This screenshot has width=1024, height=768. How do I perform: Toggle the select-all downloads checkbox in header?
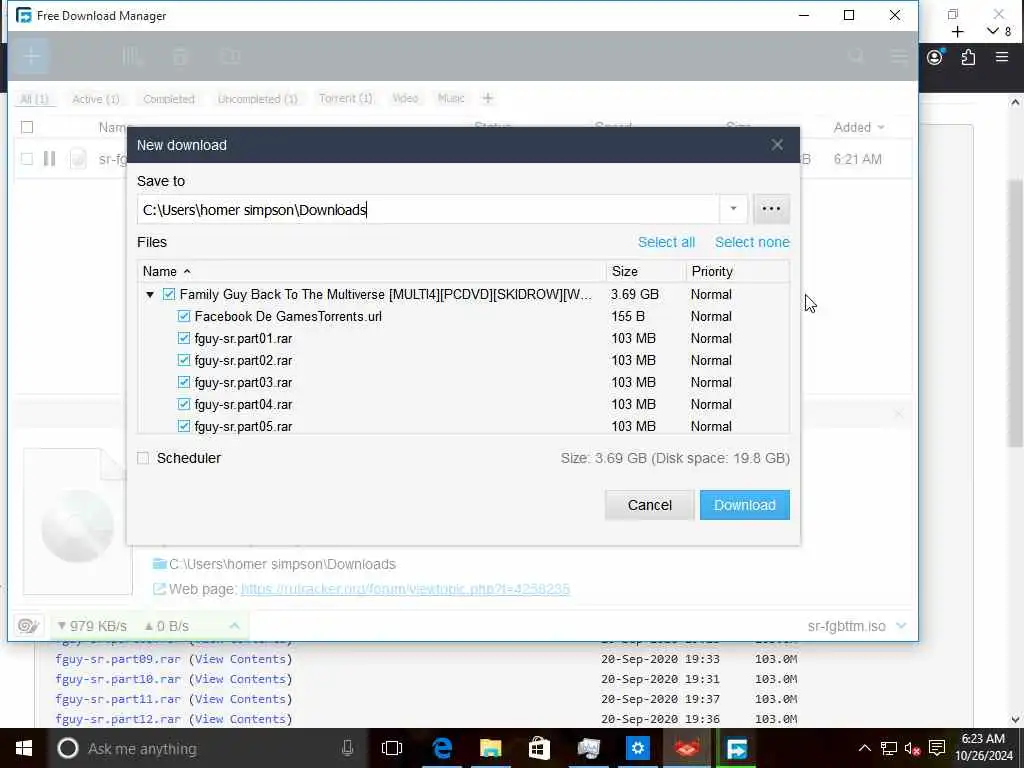pos(27,127)
